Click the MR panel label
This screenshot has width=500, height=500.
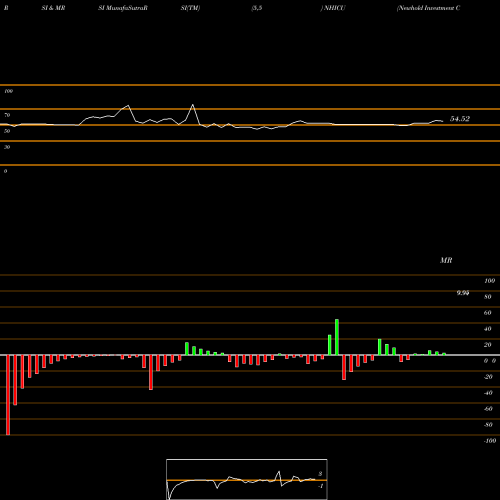pyautogui.click(x=446, y=260)
